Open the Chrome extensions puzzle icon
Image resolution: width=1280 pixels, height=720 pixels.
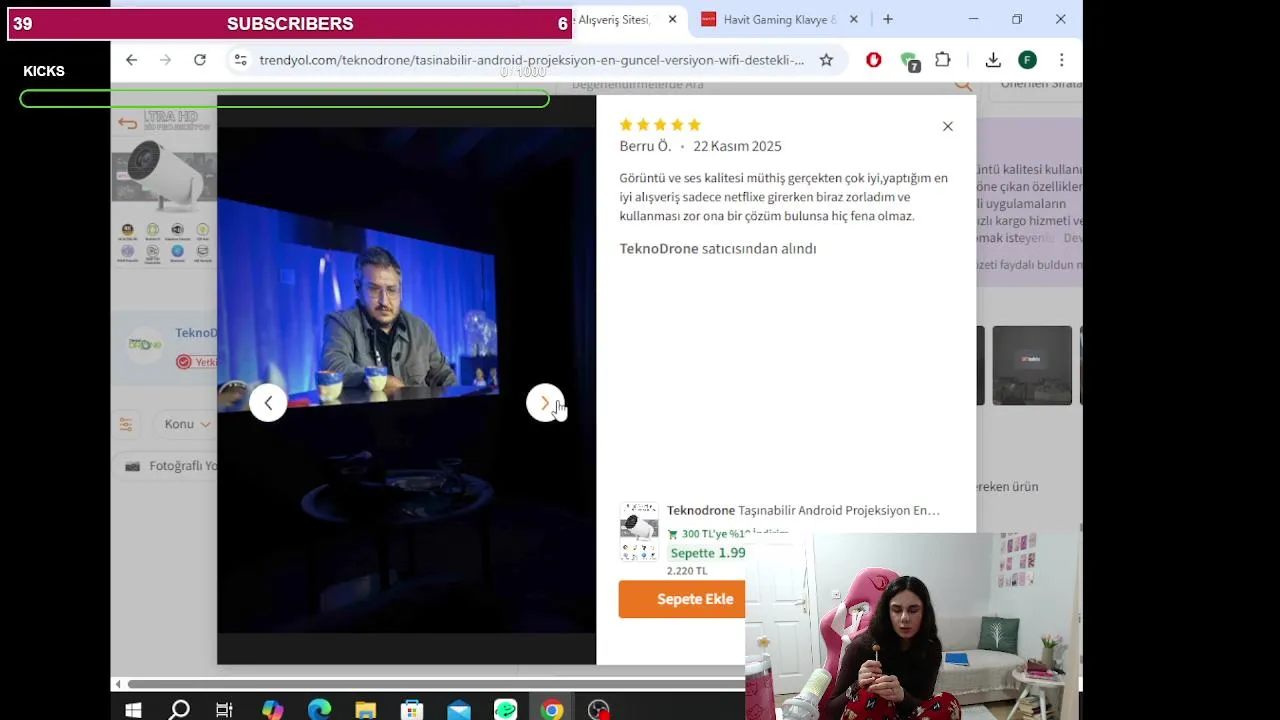pyautogui.click(x=943, y=60)
